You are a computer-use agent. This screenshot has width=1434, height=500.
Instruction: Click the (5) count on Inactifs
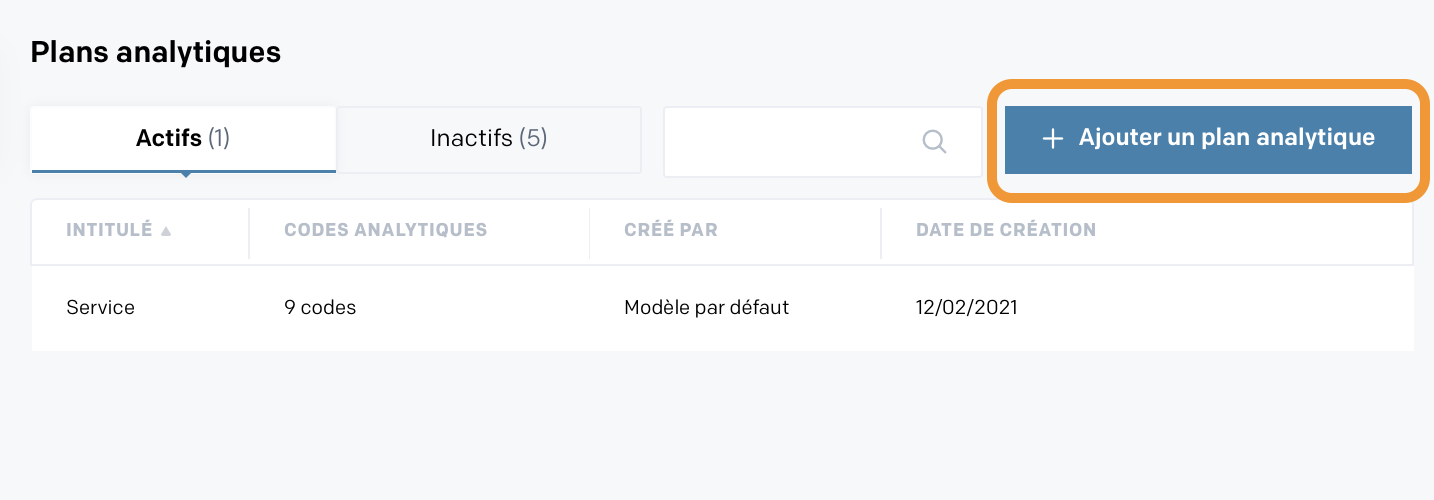tap(534, 138)
